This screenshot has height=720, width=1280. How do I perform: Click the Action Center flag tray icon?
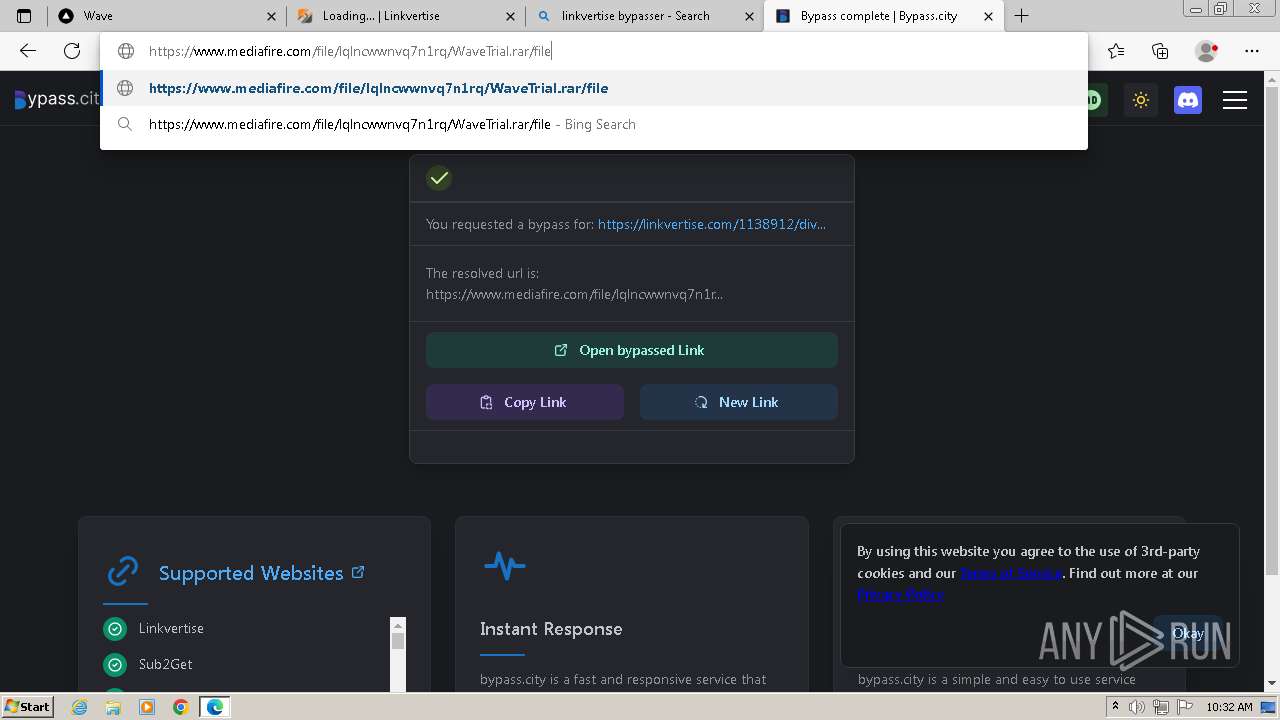coord(1184,707)
